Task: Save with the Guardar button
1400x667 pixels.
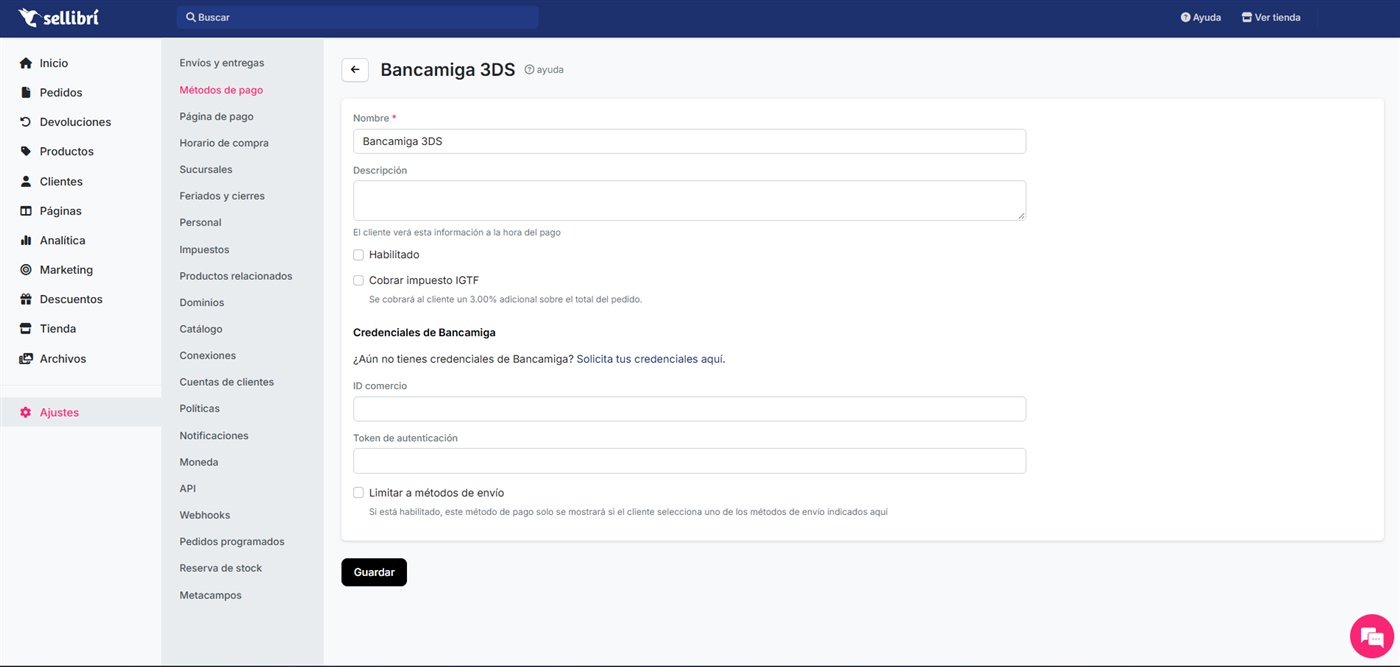Action: pyautogui.click(x=374, y=572)
